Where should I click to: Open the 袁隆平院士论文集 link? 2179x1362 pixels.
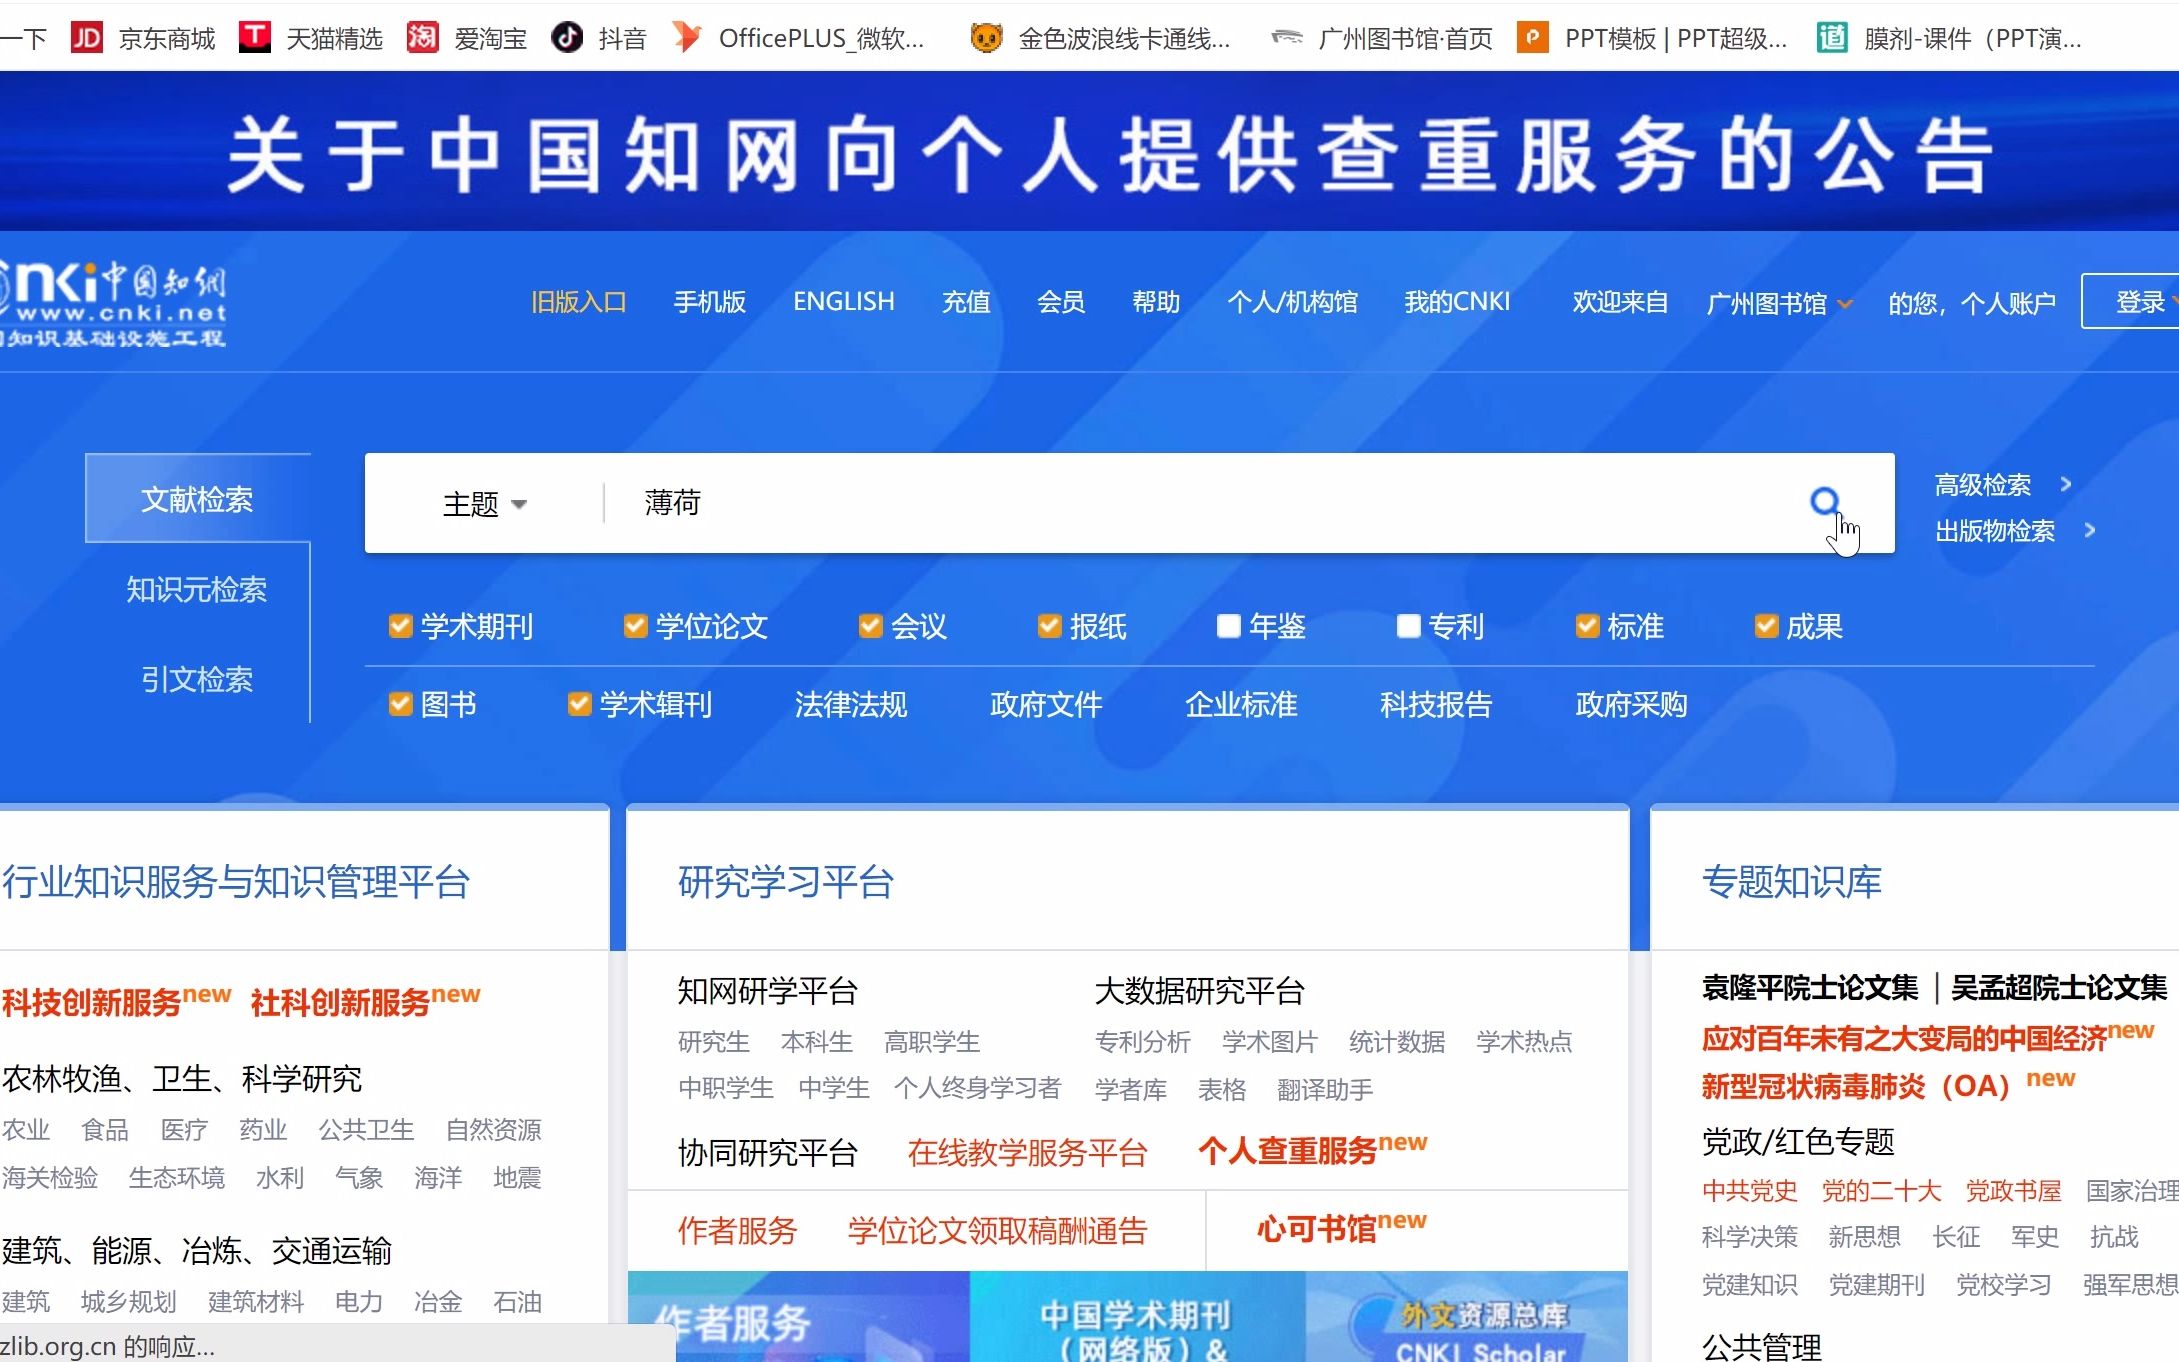pos(1810,988)
